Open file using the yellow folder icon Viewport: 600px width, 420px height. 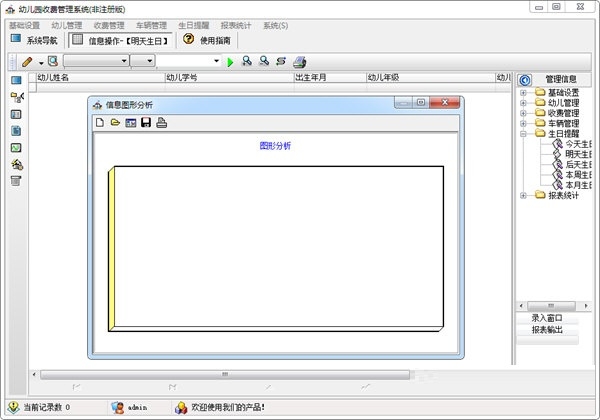(115, 123)
